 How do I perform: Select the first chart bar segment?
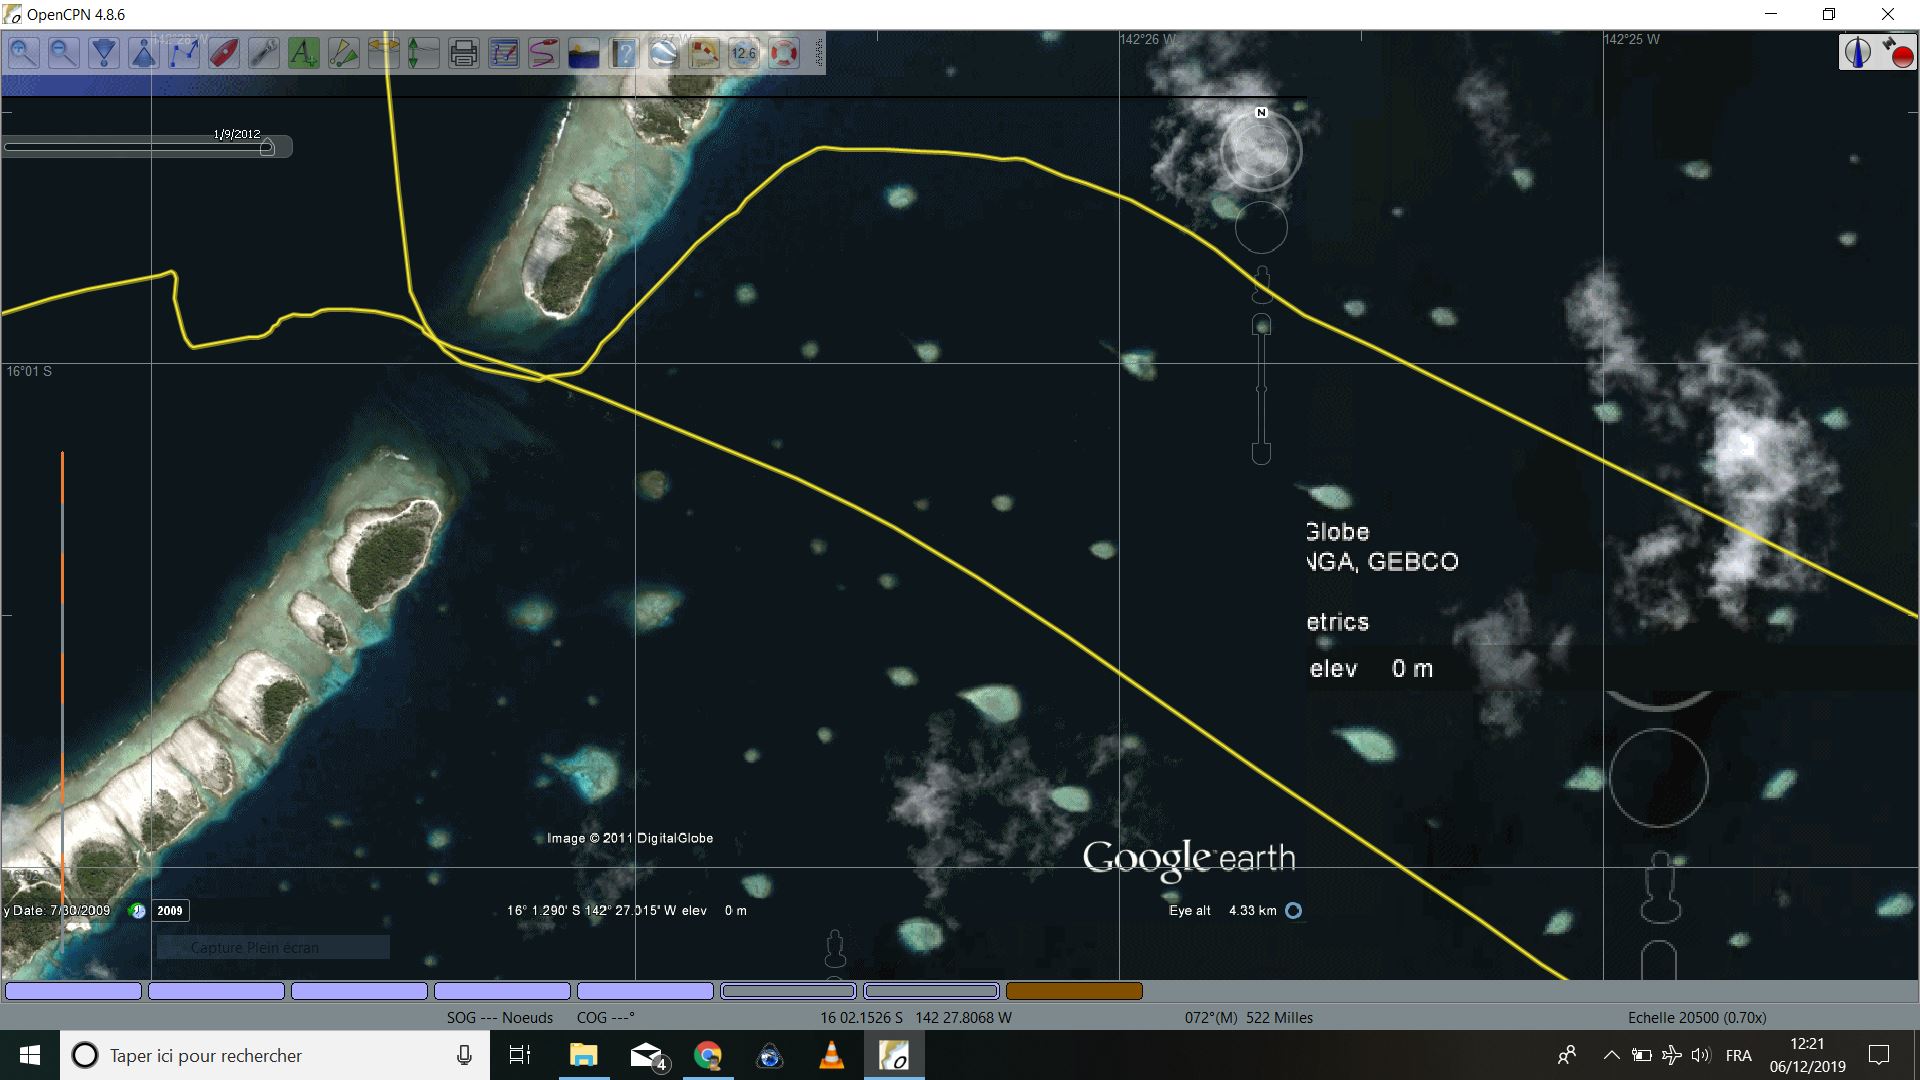pyautogui.click(x=73, y=991)
